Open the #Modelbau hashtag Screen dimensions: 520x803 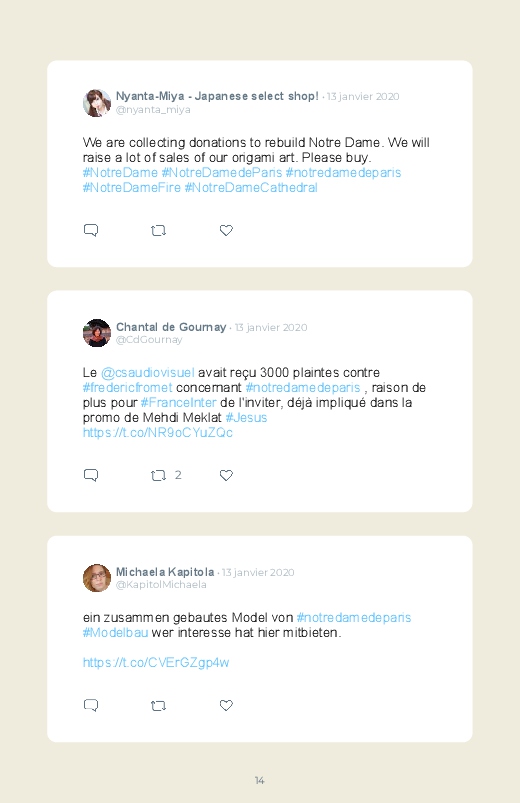(x=115, y=633)
